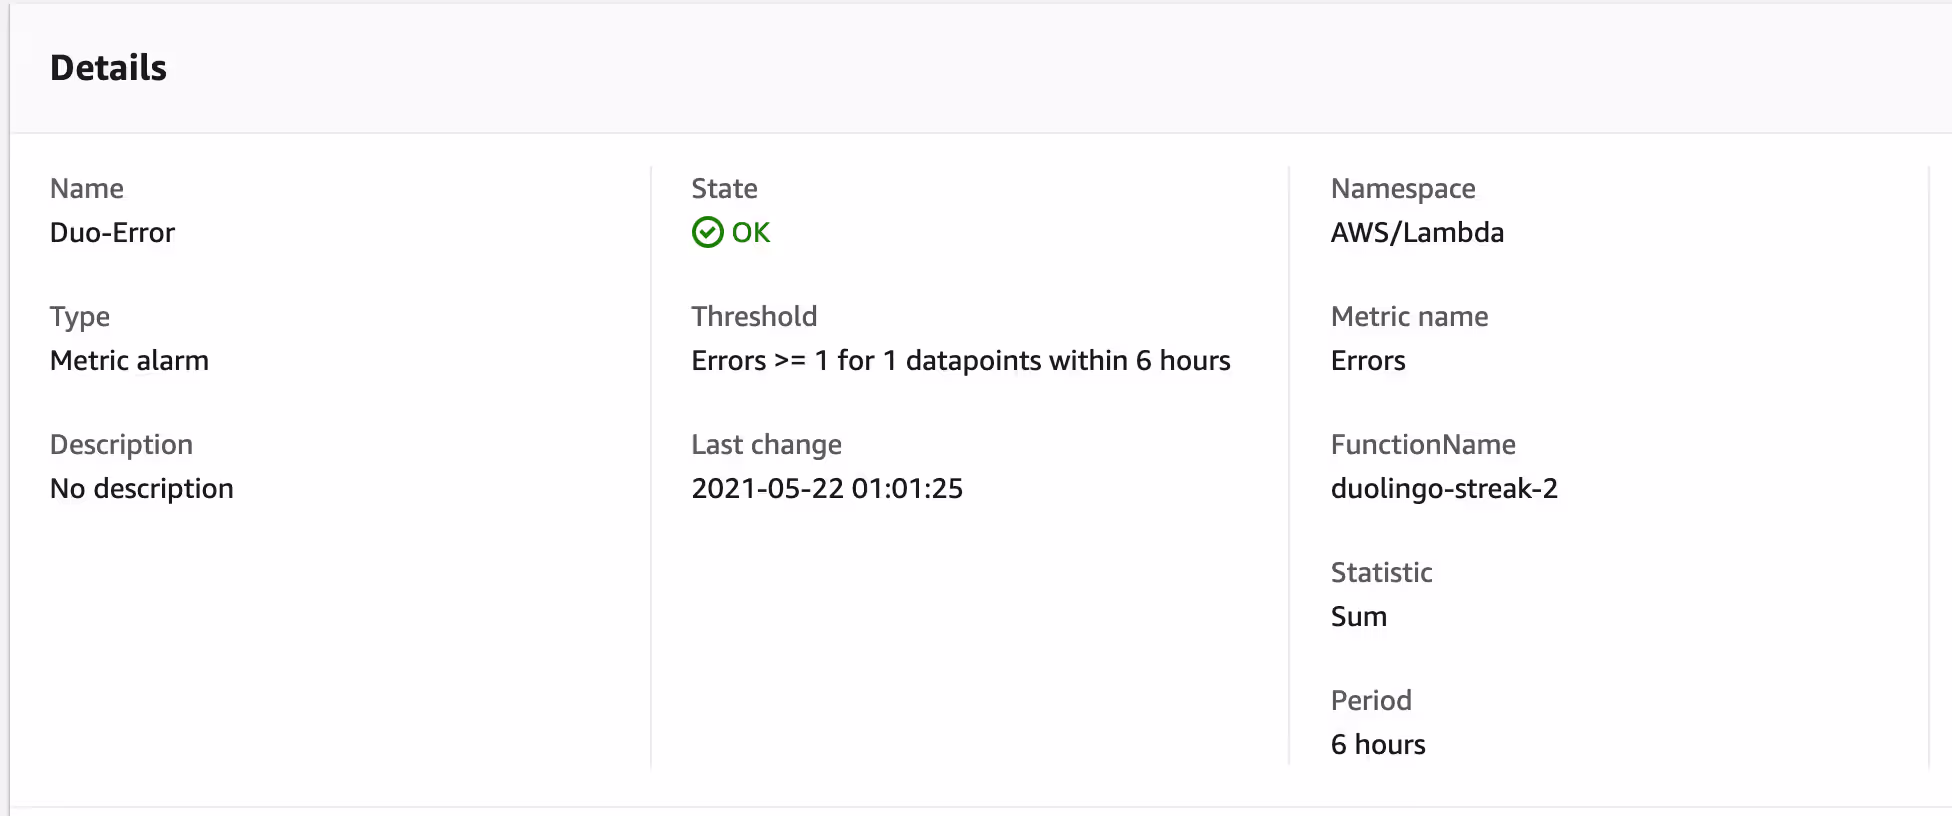Select the Period label
1952x816 pixels.
click(1370, 700)
